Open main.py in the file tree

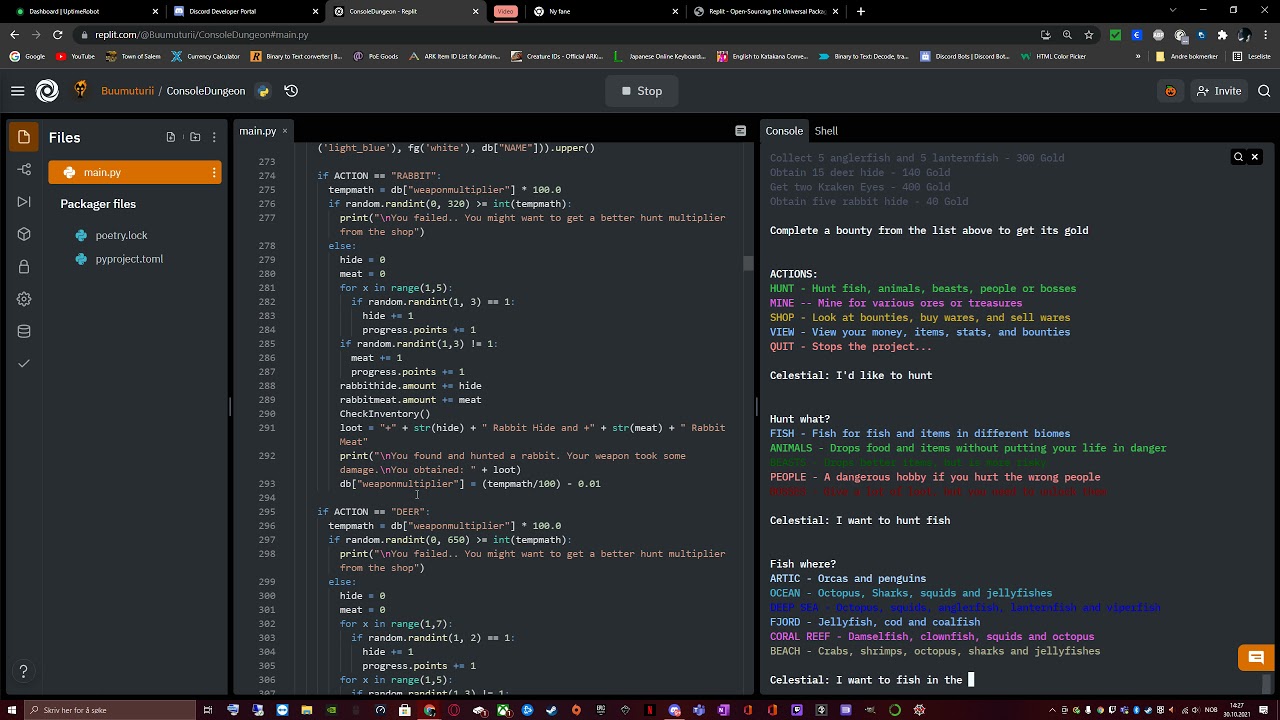pos(135,173)
